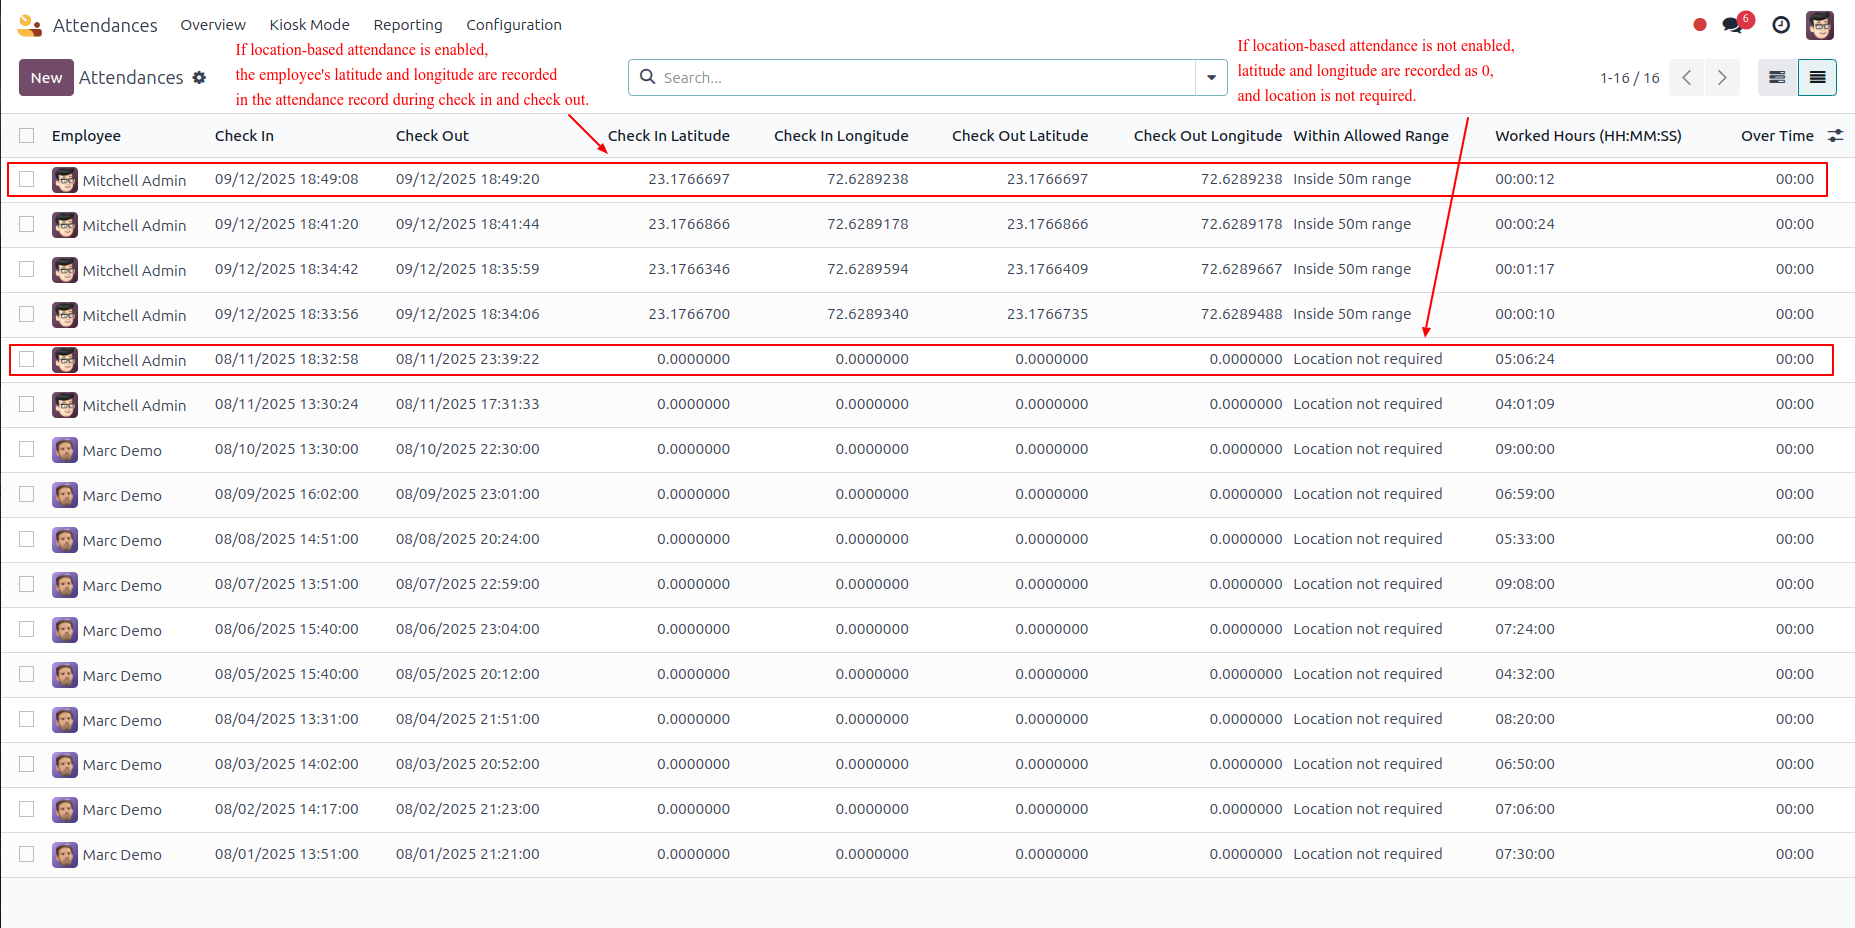Expand the search options dropdown arrow
Viewport: 1855px width, 928px height.
[1211, 77]
